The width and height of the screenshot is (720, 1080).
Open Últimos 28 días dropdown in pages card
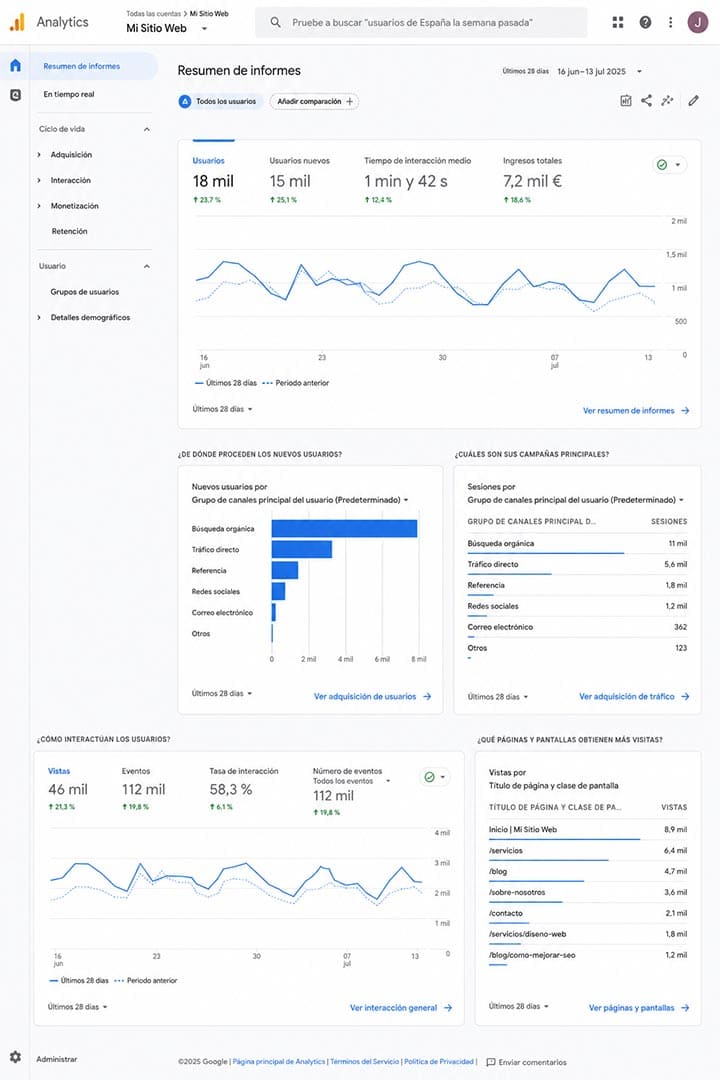click(519, 1006)
